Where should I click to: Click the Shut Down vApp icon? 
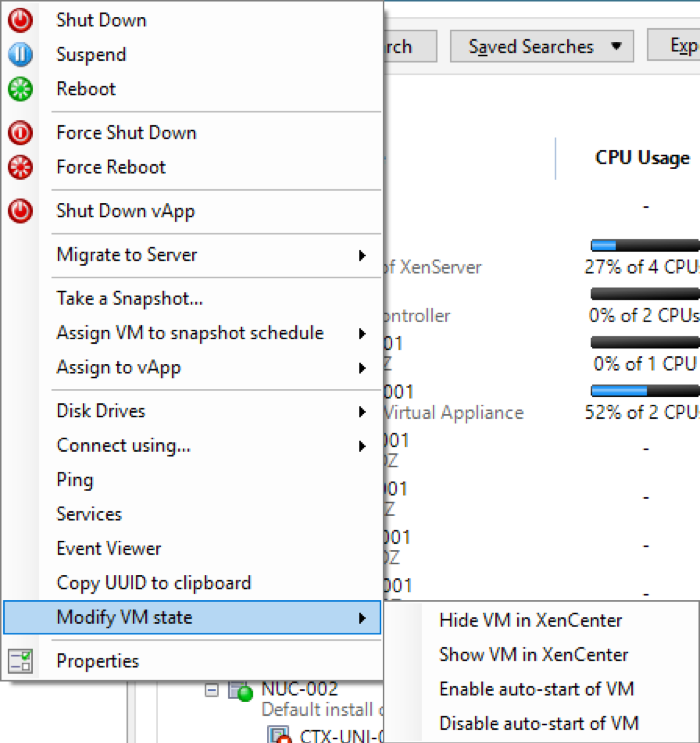click(x=20, y=211)
